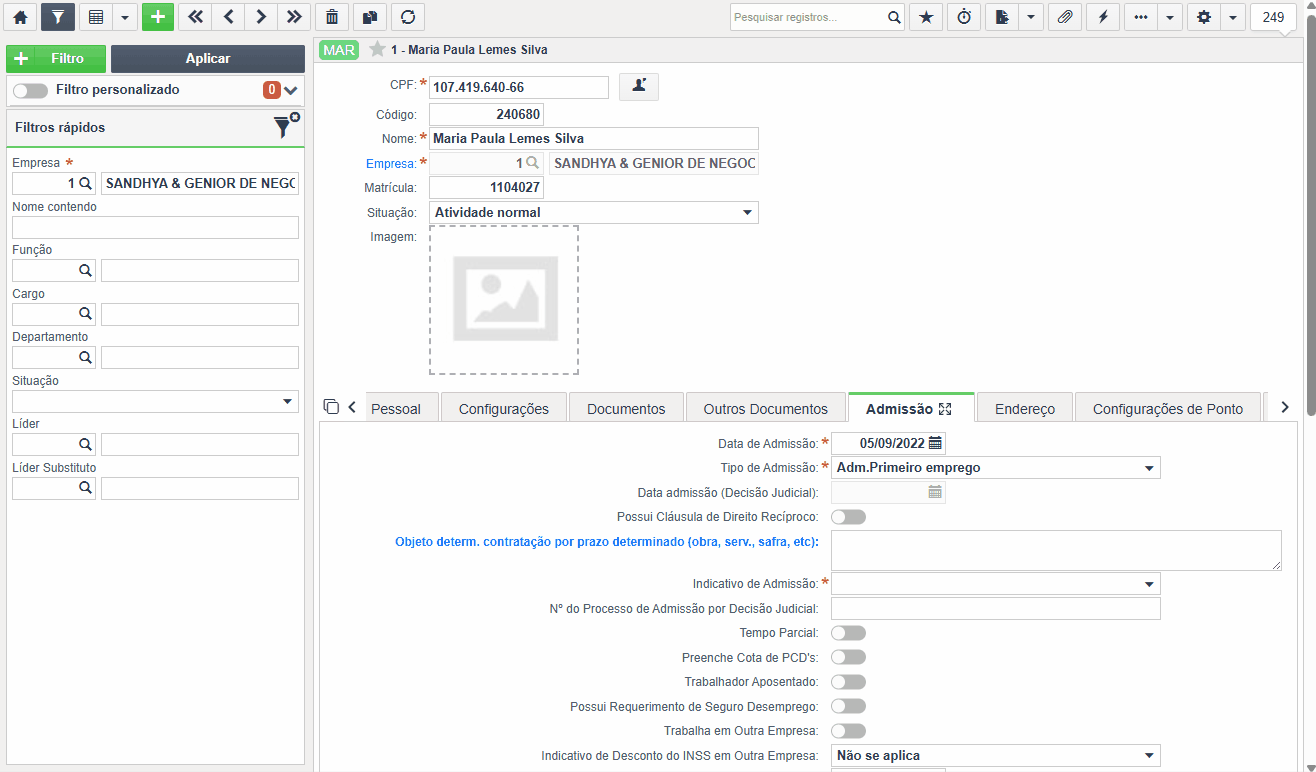
Task: Mark record as favorite with gray star
Action: pos(377,49)
